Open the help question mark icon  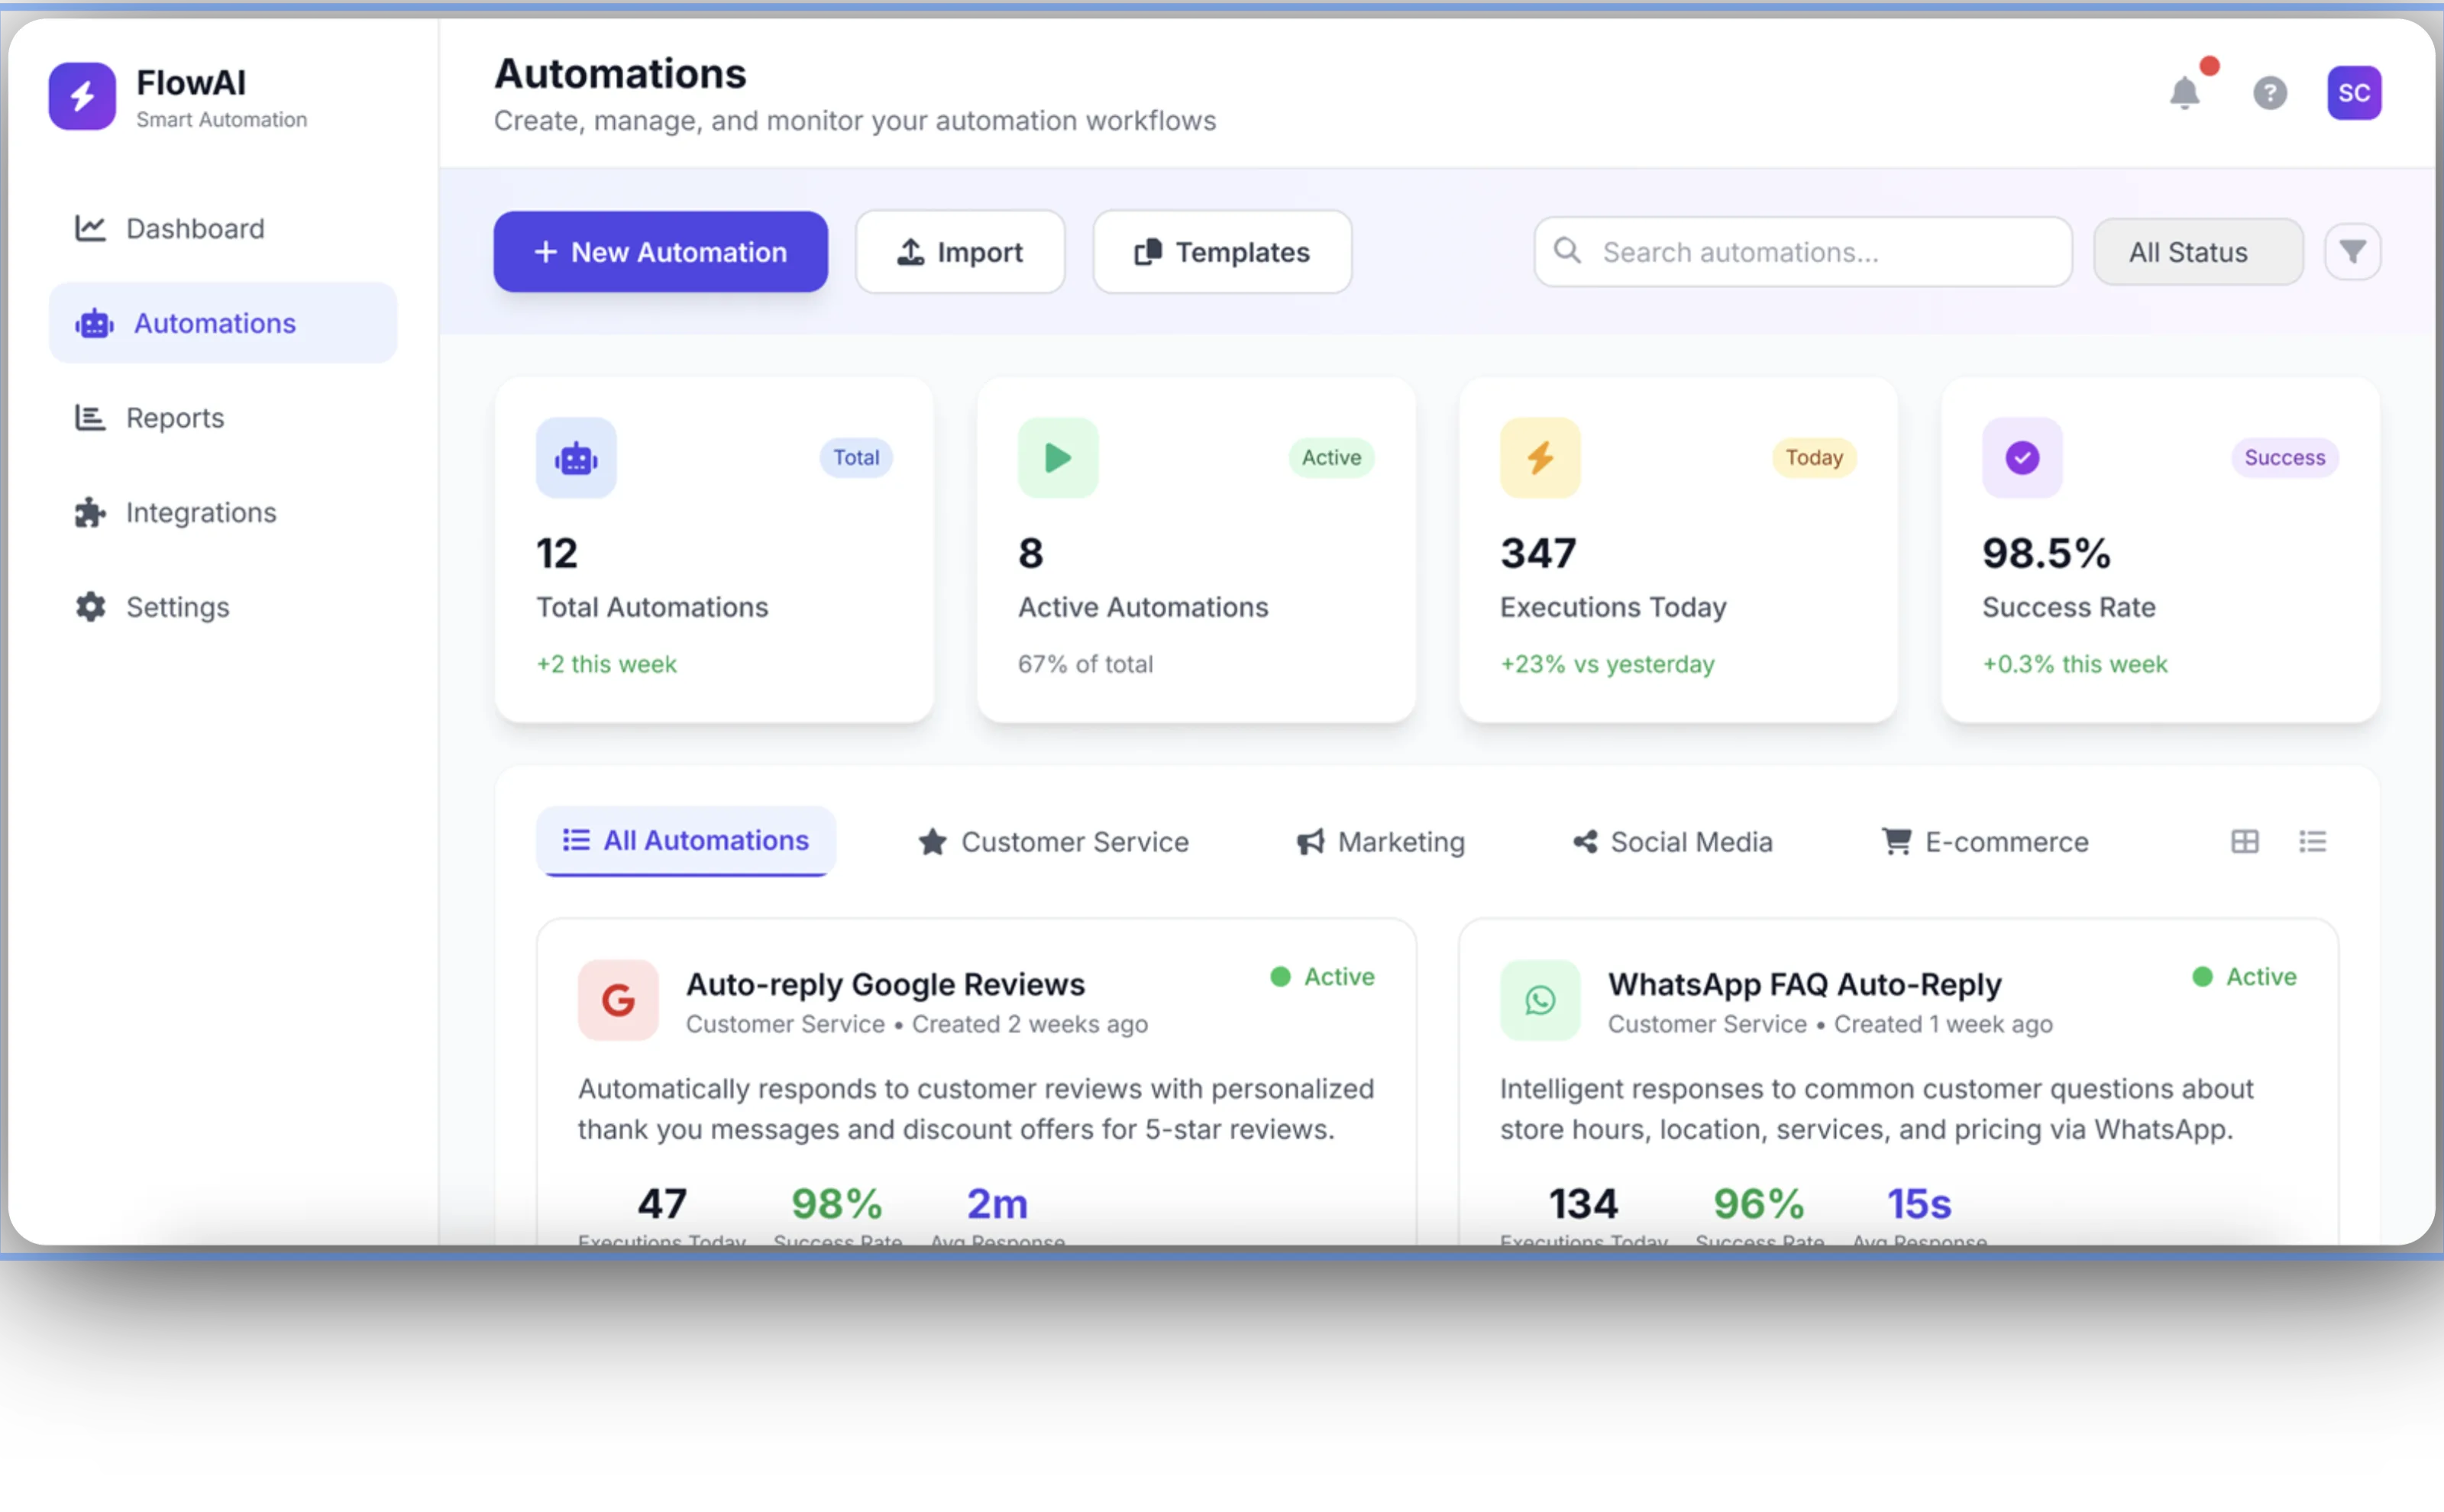pyautogui.click(x=2270, y=93)
